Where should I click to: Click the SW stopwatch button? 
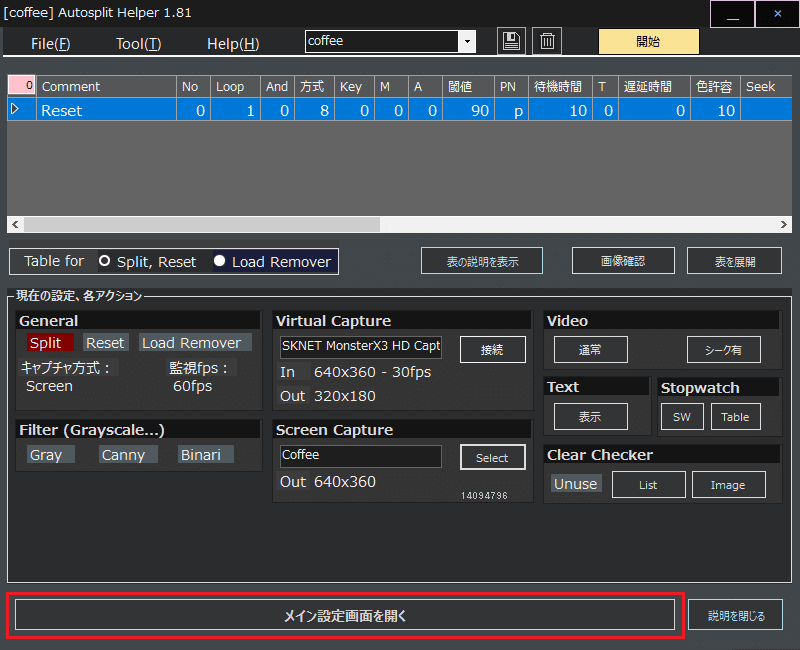[682, 416]
